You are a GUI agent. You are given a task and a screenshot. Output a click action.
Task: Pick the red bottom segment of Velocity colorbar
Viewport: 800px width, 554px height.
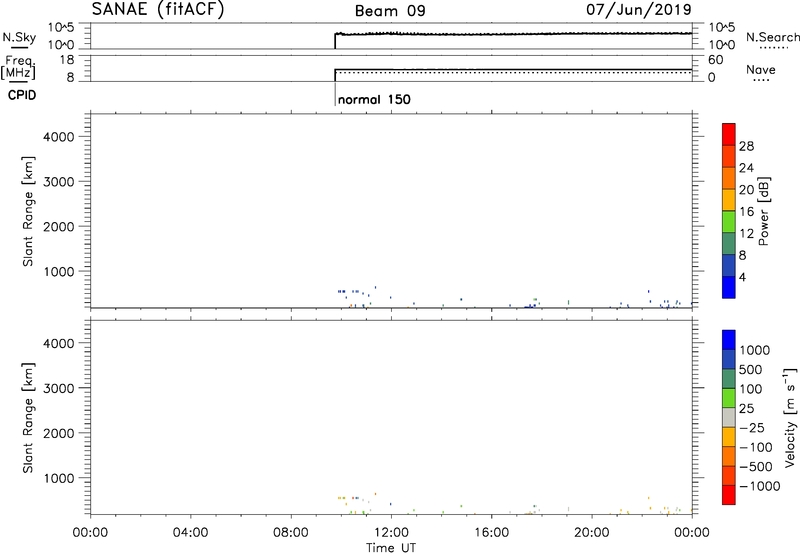(729, 495)
